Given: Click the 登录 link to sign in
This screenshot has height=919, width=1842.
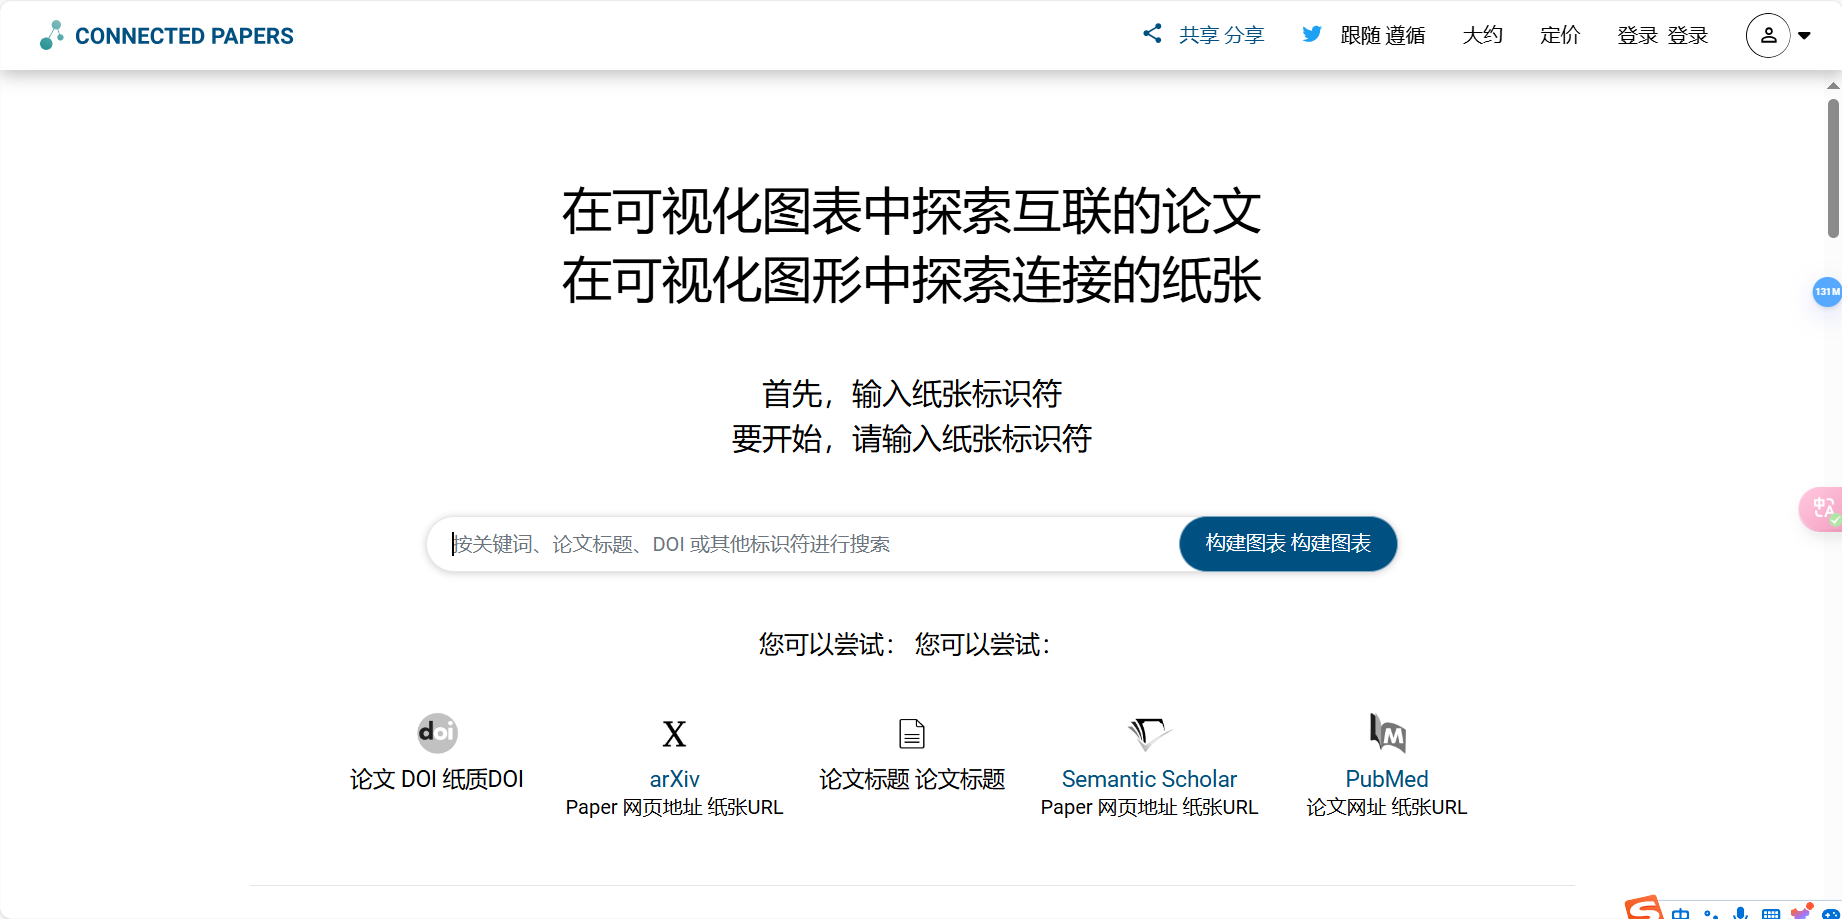Looking at the screenshot, I should 1637,35.
